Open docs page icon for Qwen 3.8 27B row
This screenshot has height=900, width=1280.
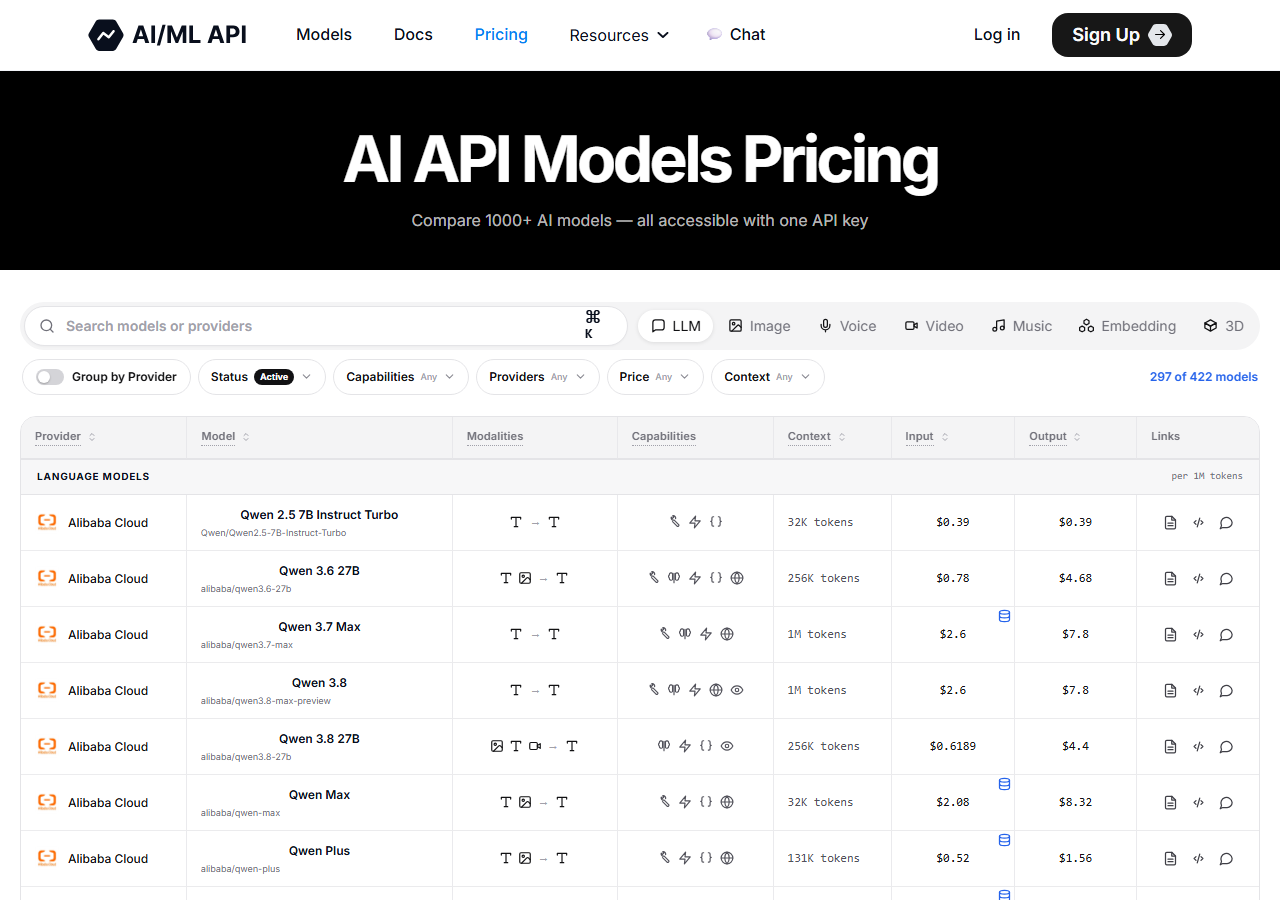point(1170,747)
